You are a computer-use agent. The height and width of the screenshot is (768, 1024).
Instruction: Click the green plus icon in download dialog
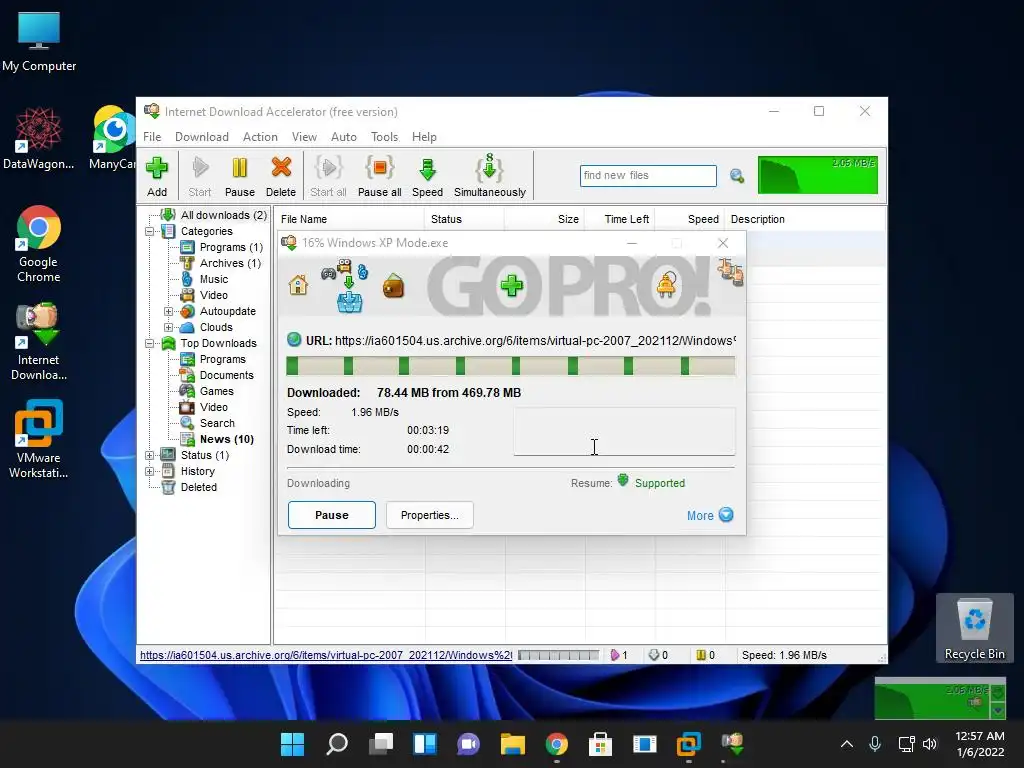coord(511,285)
